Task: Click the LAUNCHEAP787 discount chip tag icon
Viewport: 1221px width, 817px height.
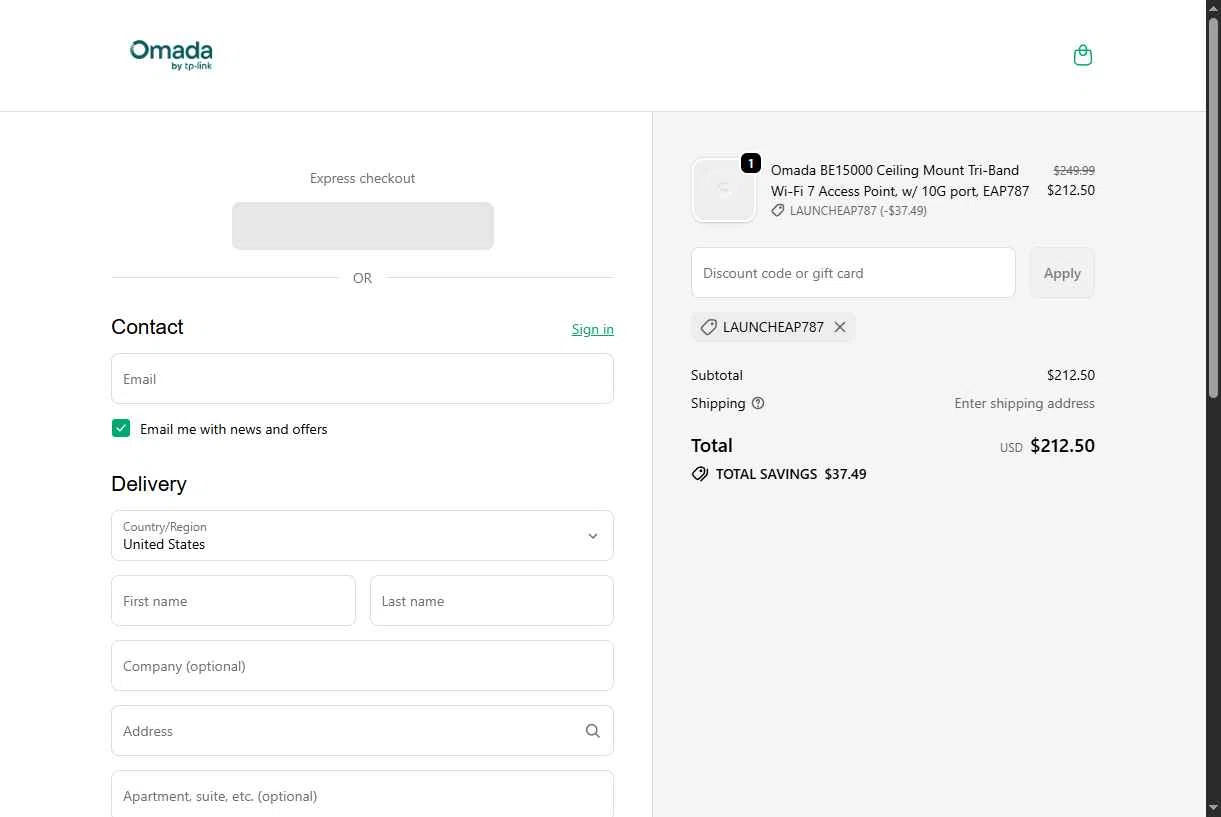Action: pos(708,327)
